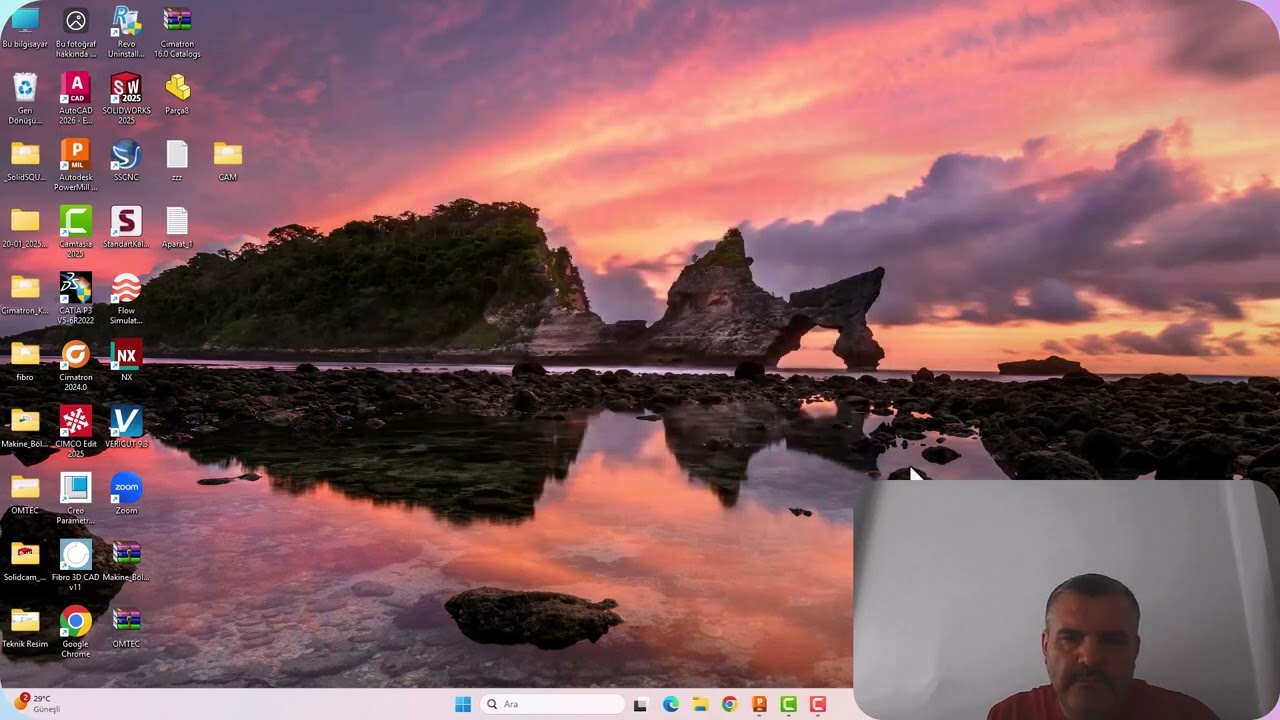The width and height of the screenshot is (1280, 720).
Task: Switch to PowerMill taskbar icon
Action: click(759, 704)
